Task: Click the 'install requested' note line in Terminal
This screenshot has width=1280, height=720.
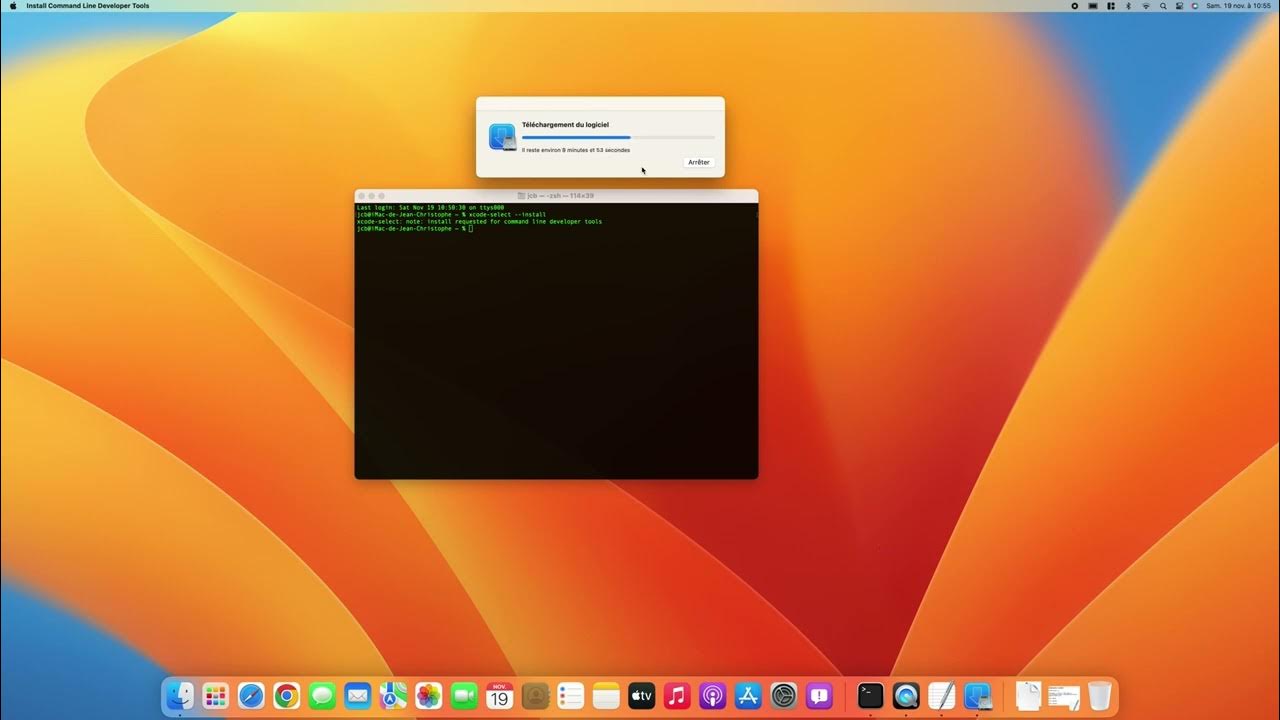Action: point(479,221)
